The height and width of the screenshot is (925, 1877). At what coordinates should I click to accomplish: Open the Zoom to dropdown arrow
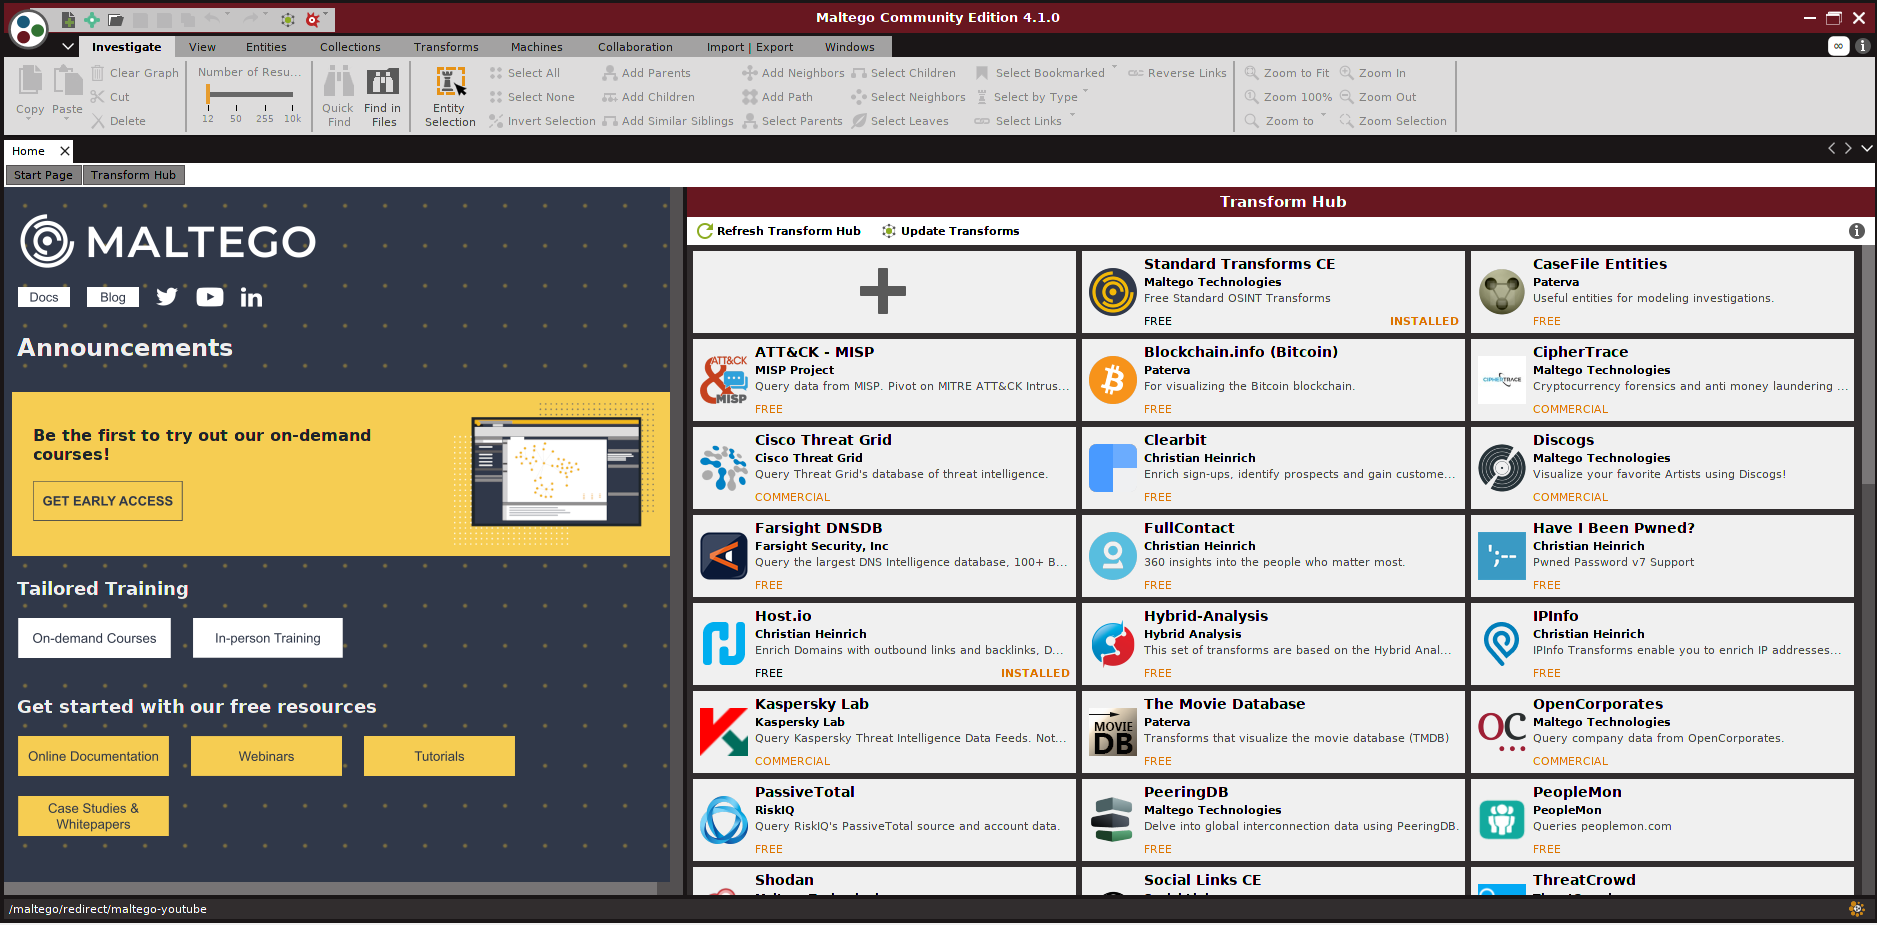pyautogui.click(x=1323, y=116)
